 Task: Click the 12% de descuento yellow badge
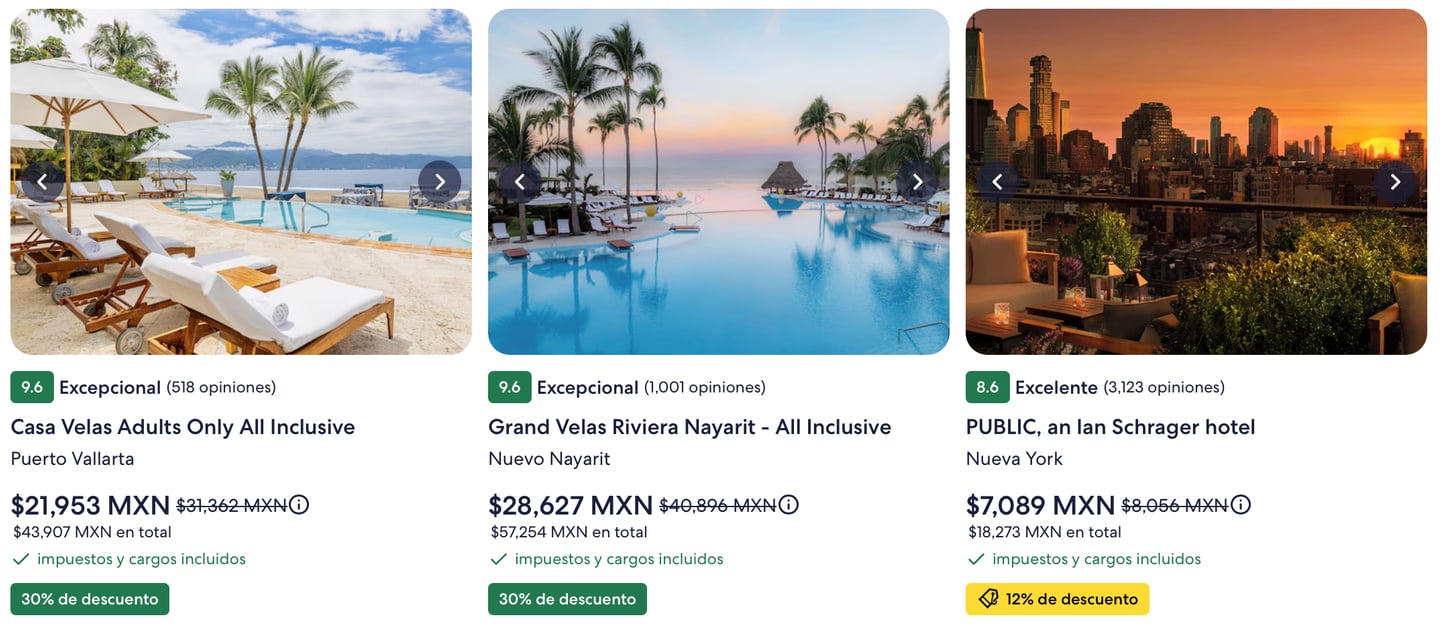pyautogui.click(x=1057, y=599)
